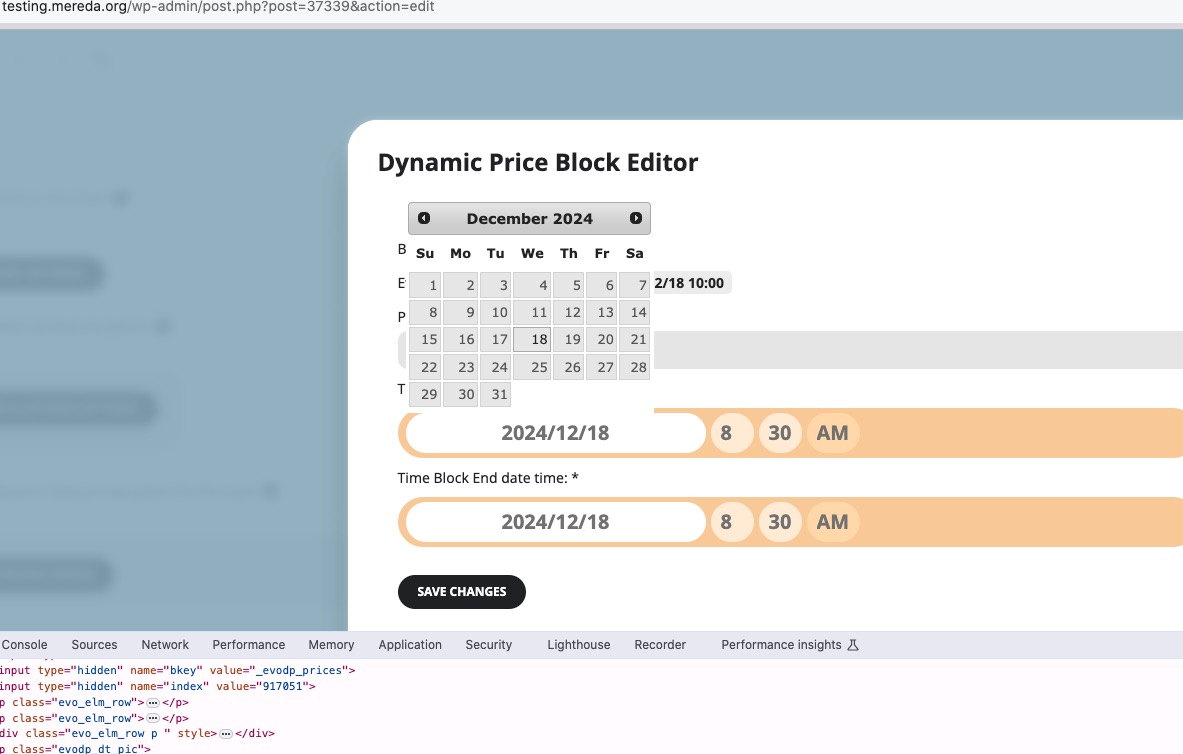The height and width of the screenshot is (754, 1183).
Task: Choose December 31 in the date picker
Action: pos(496,394)
